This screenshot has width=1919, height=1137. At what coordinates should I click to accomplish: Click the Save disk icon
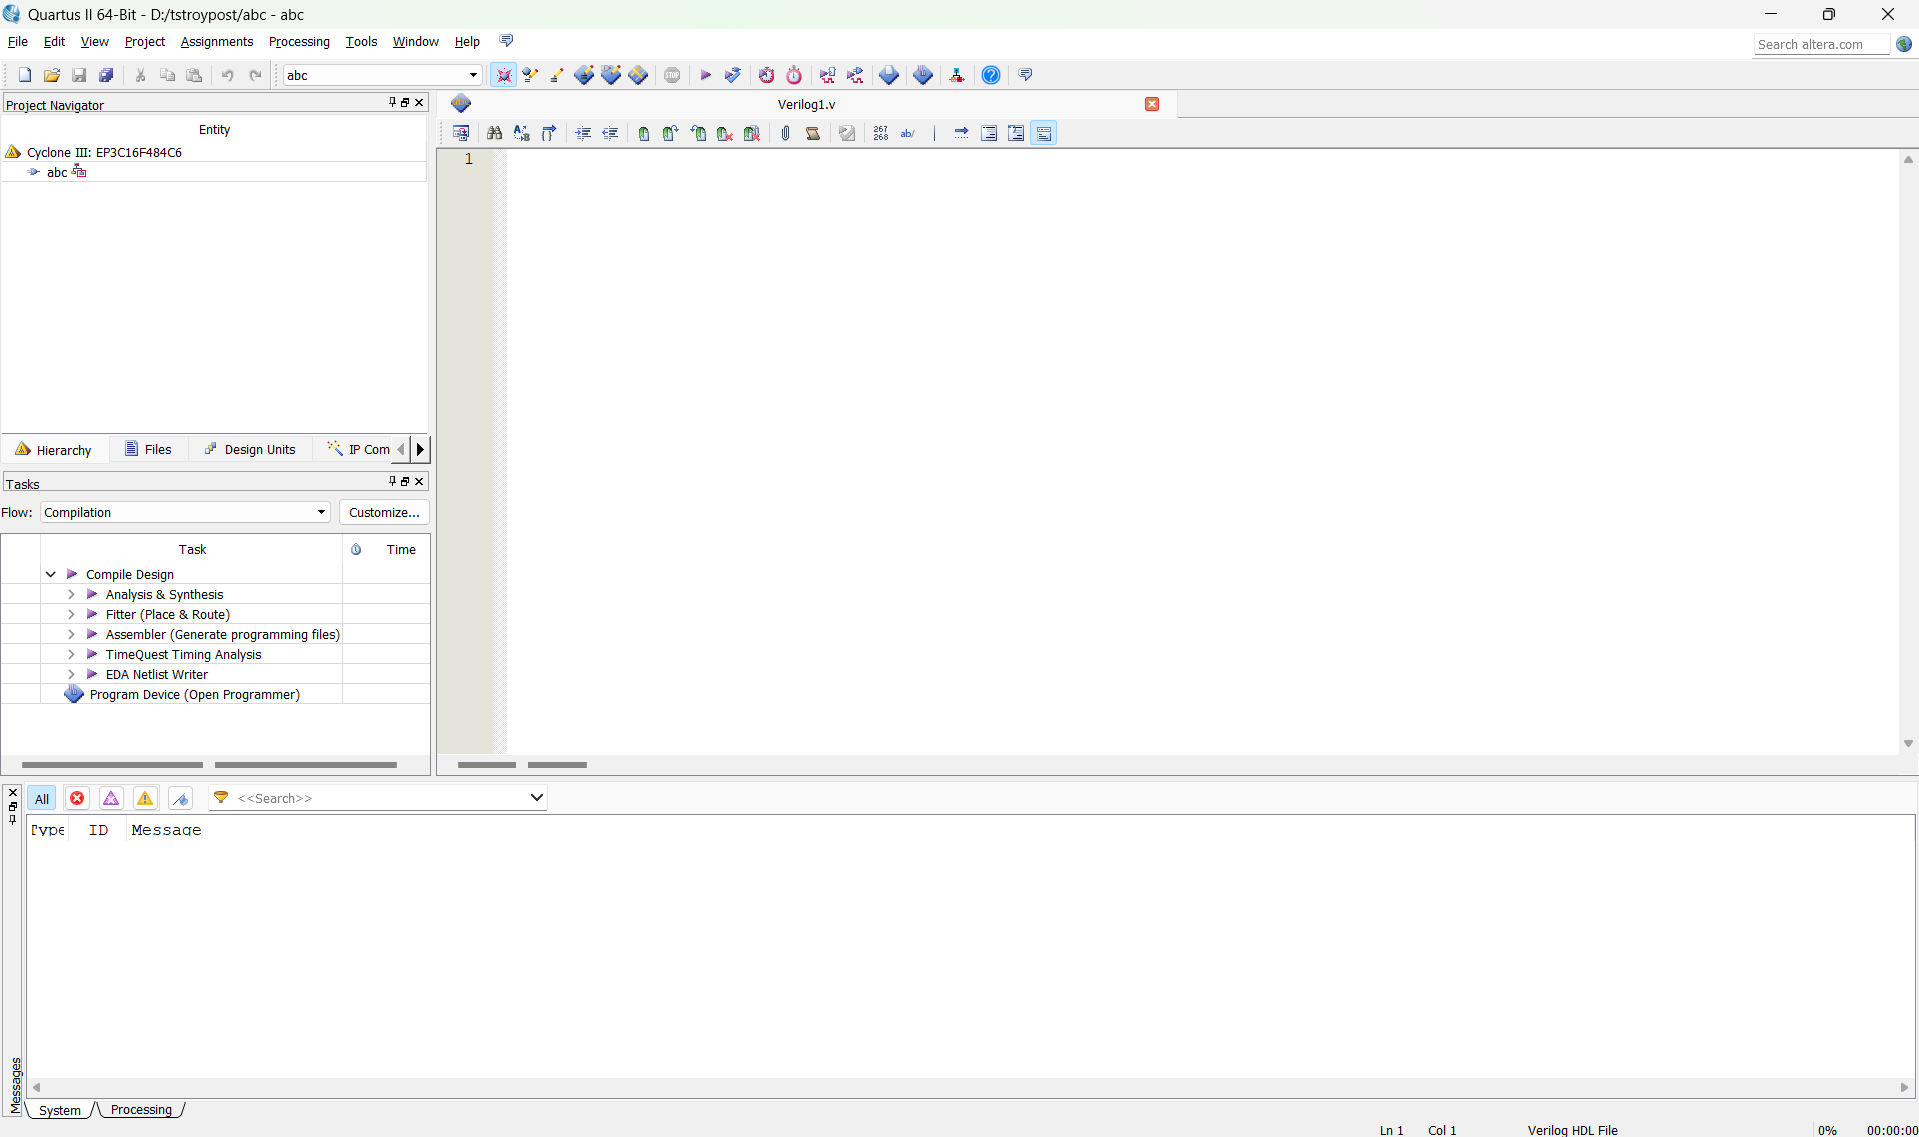coord(79,75)
